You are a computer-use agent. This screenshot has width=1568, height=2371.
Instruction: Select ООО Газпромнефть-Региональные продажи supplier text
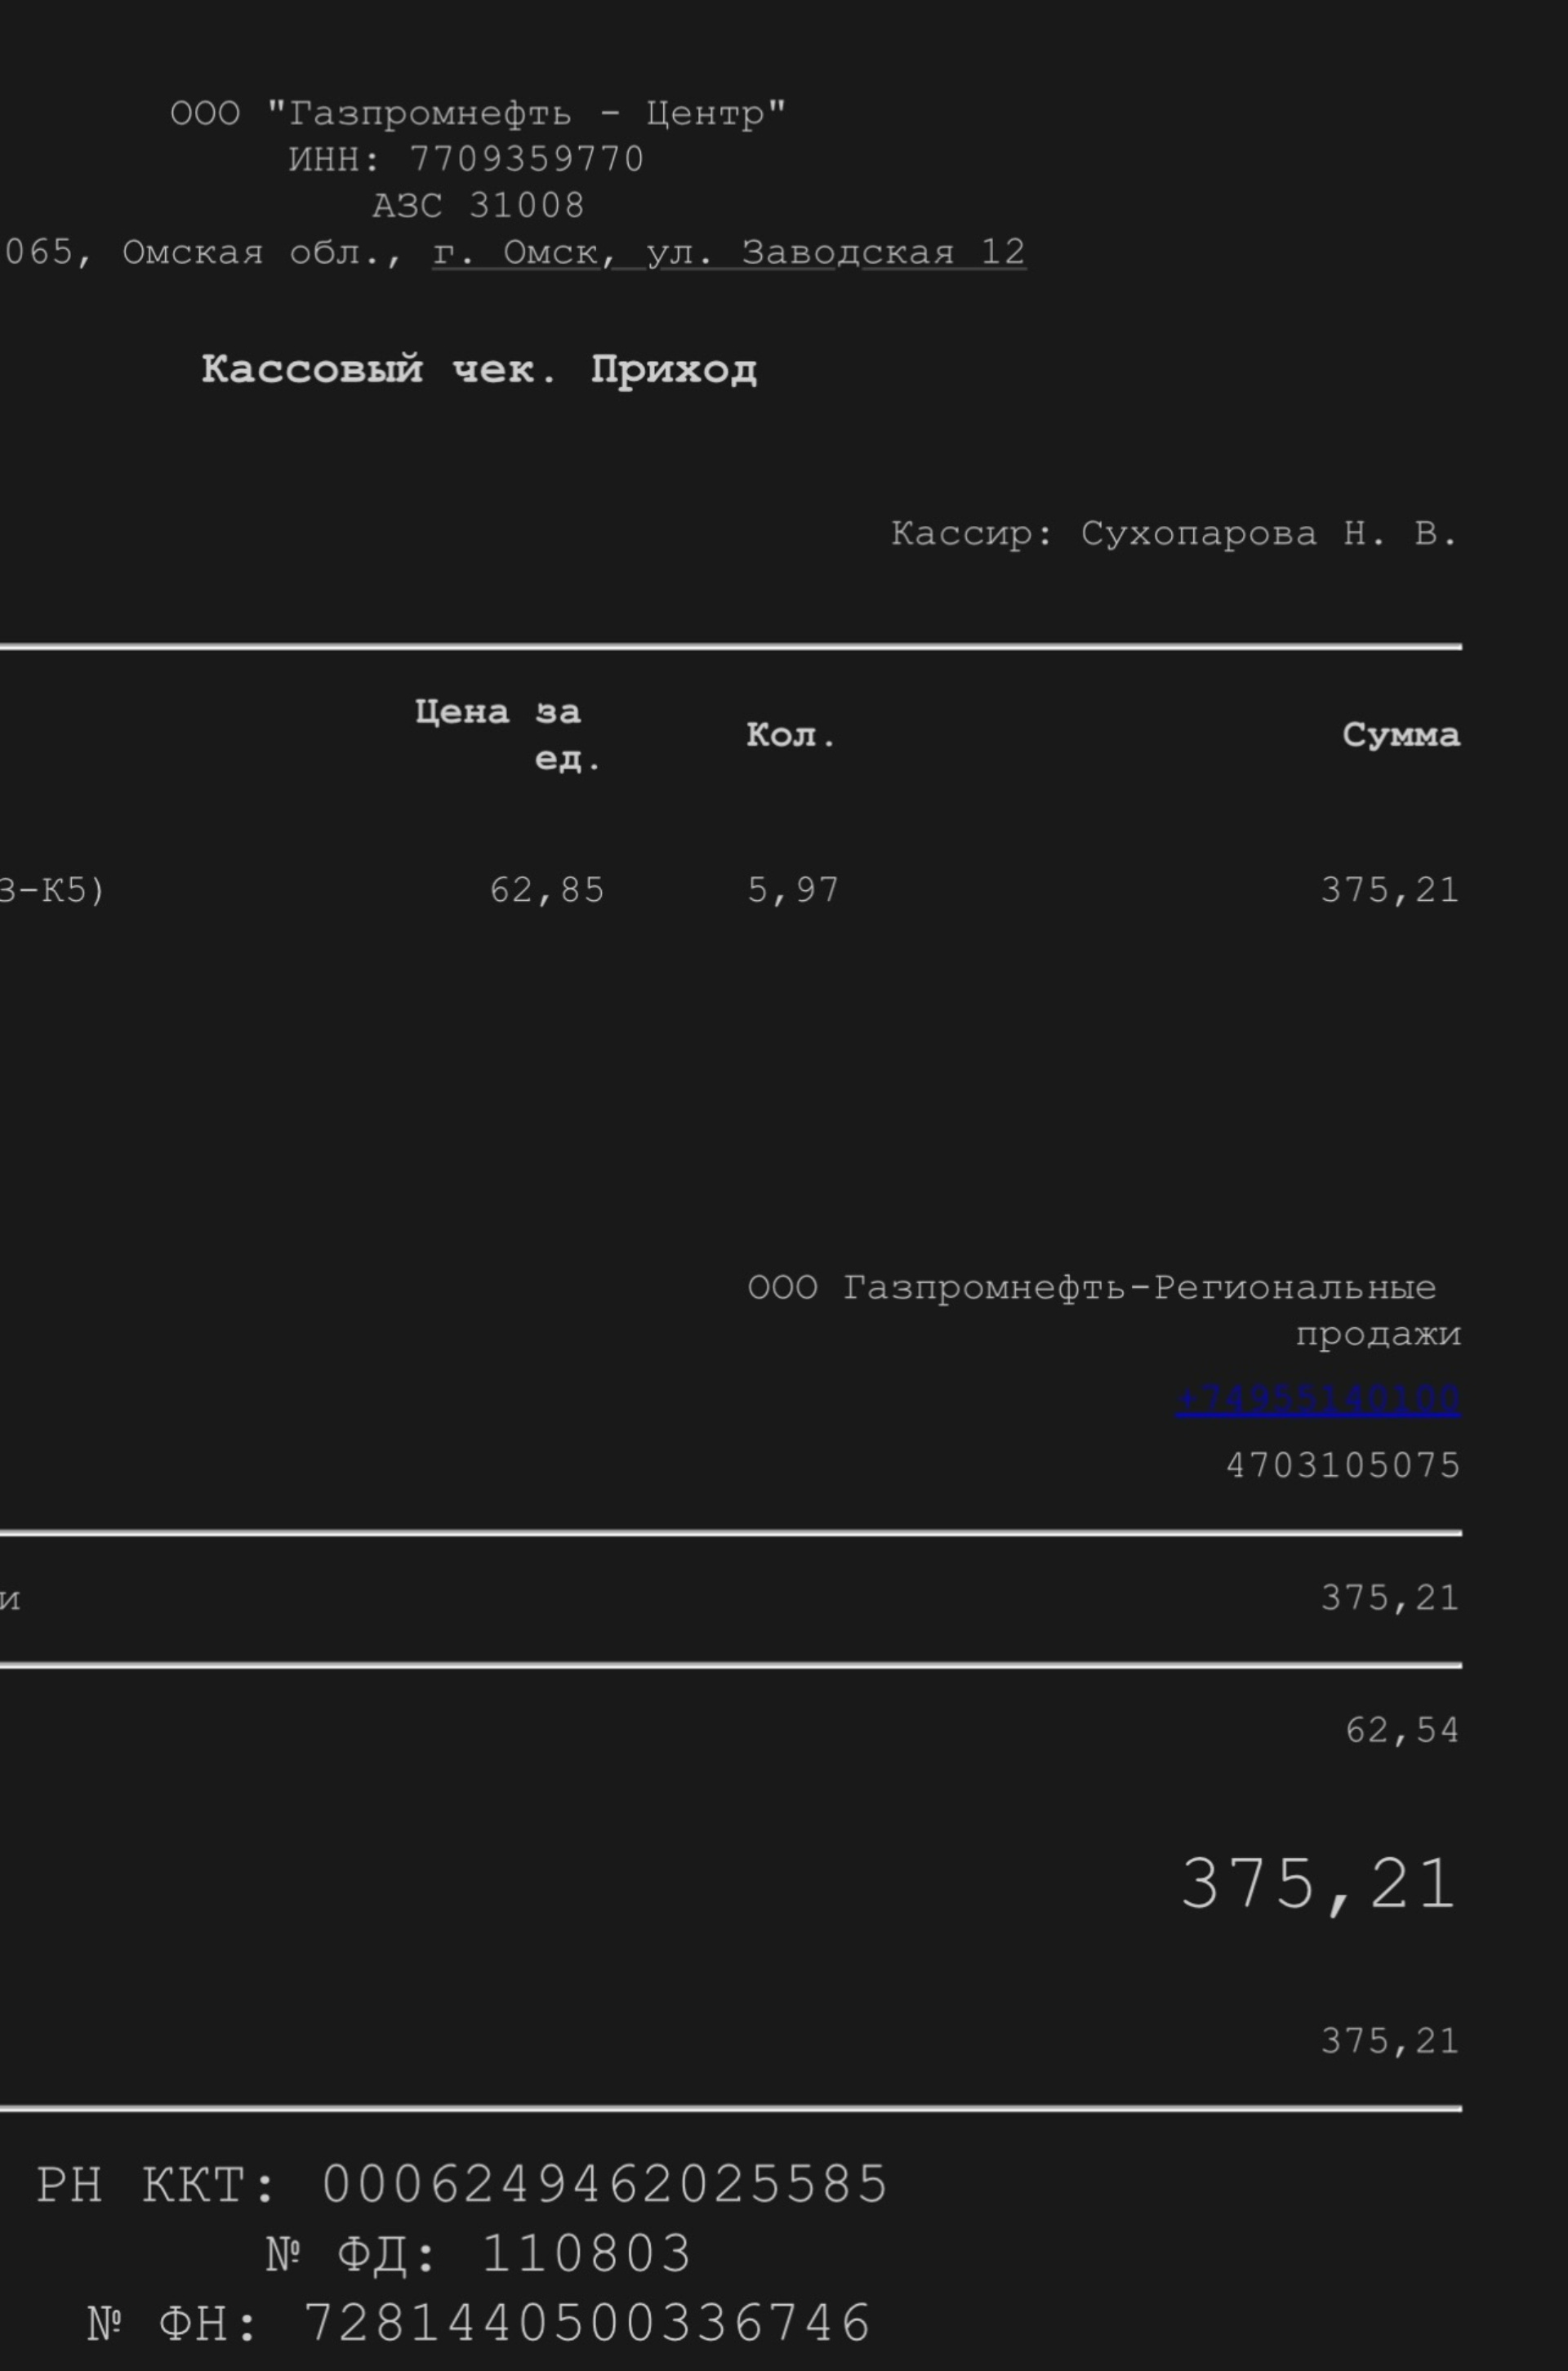(1104, 1311)
